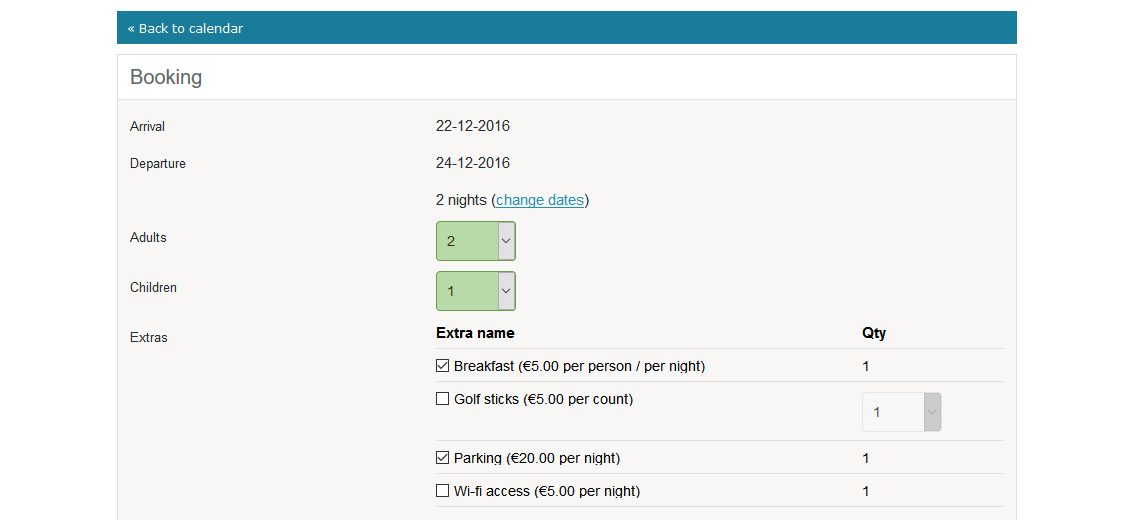Screen dimensions: 1140x520
Task: Enable the Wi-fi access checkbox
Action: (x=442, y=490)
